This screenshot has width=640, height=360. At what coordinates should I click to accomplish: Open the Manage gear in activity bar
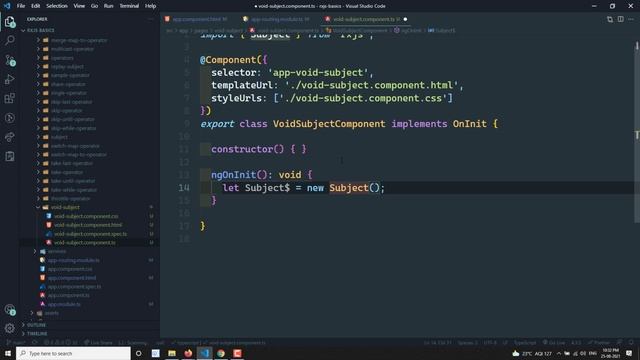(x=10, y=328)
